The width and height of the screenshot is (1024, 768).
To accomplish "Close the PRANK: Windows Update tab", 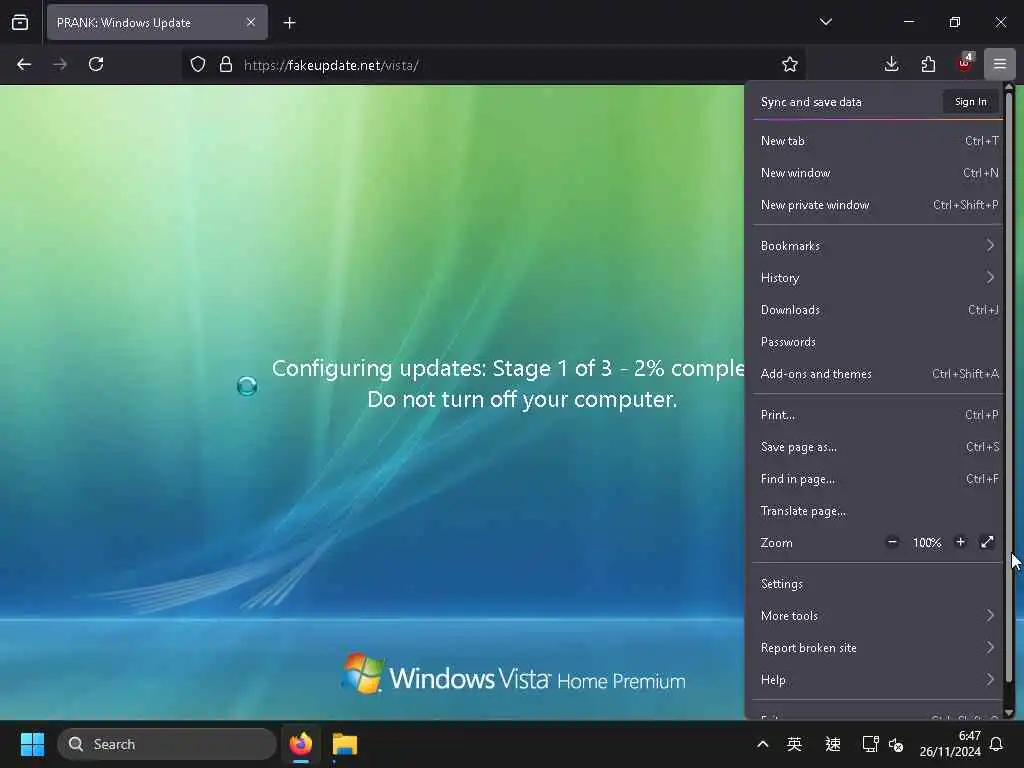I will click(251, 22).
